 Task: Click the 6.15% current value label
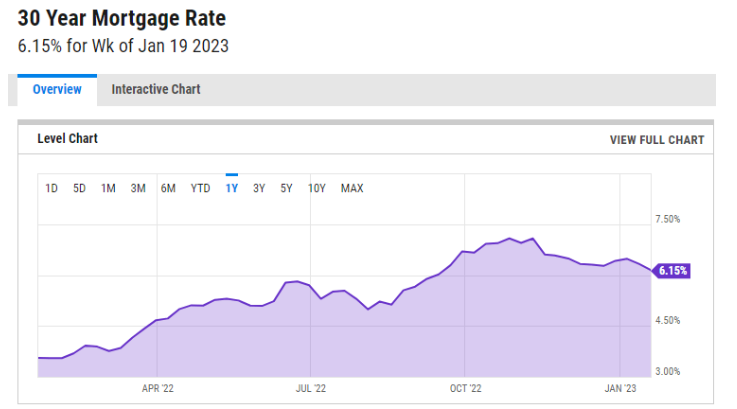pyautogui.click(x=672, y=271)
